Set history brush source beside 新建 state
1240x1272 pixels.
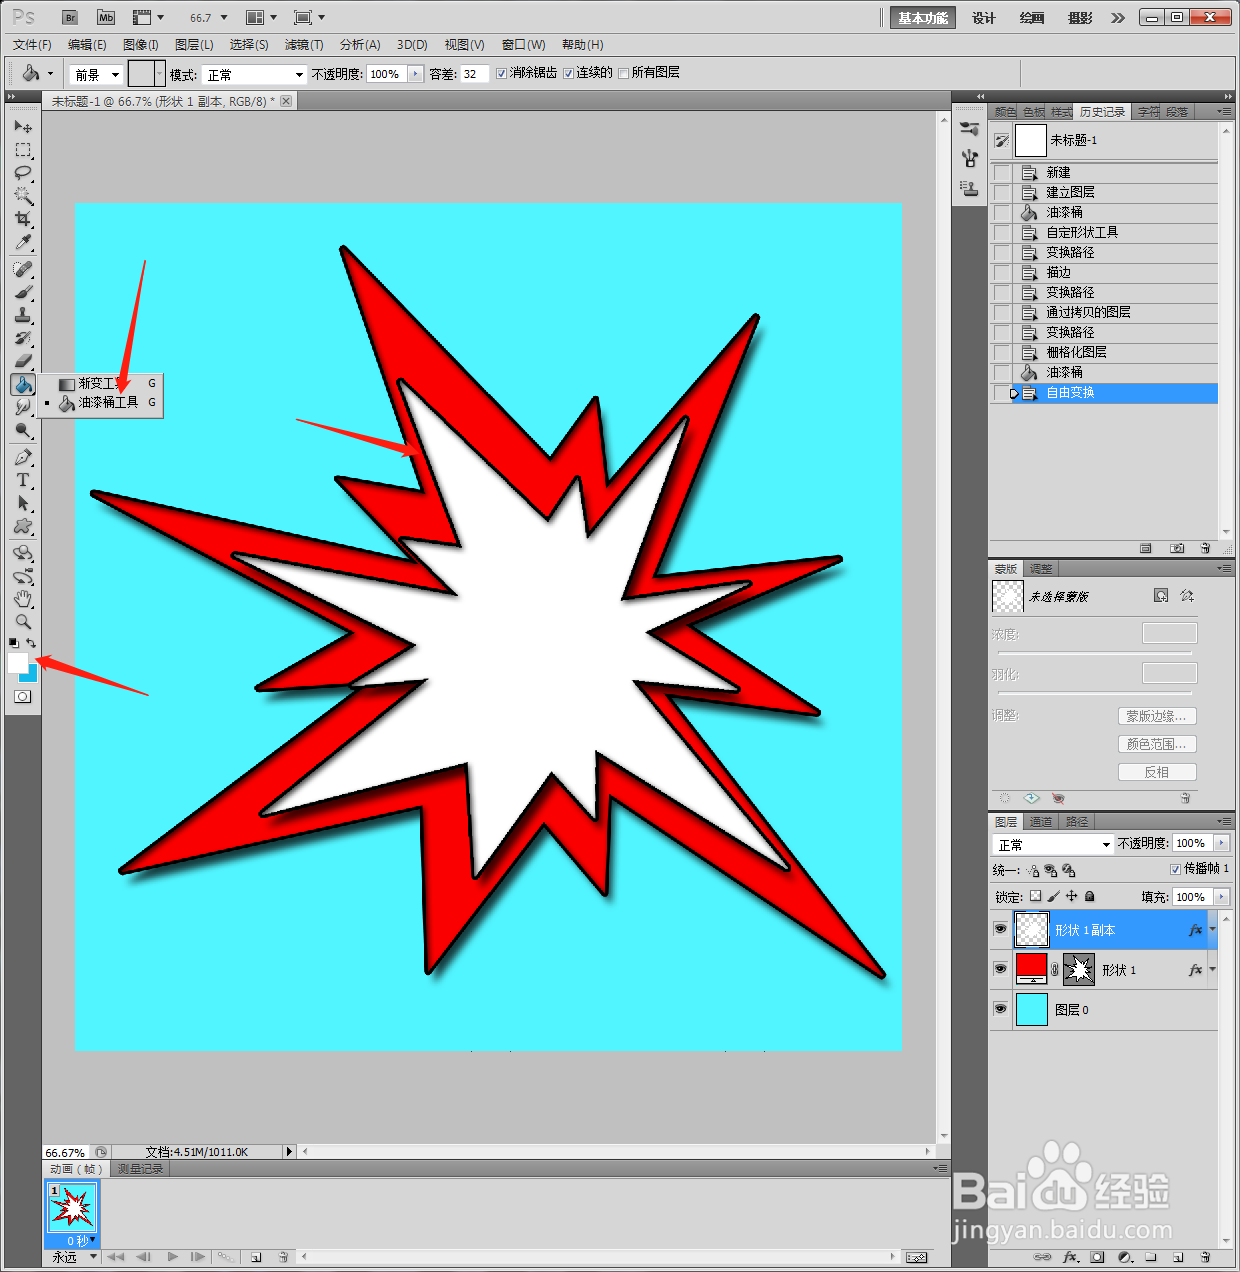(1002, 173)
